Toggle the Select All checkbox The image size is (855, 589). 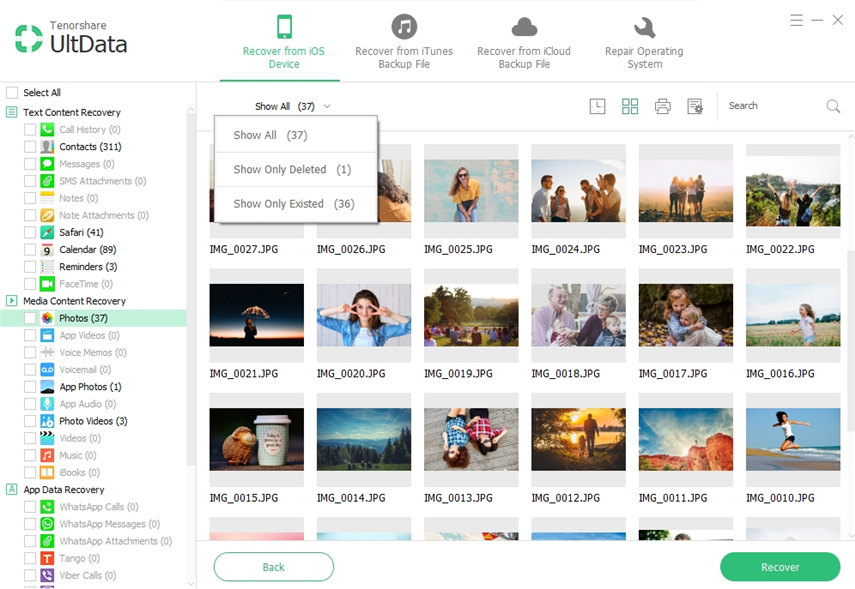[12, 92]
